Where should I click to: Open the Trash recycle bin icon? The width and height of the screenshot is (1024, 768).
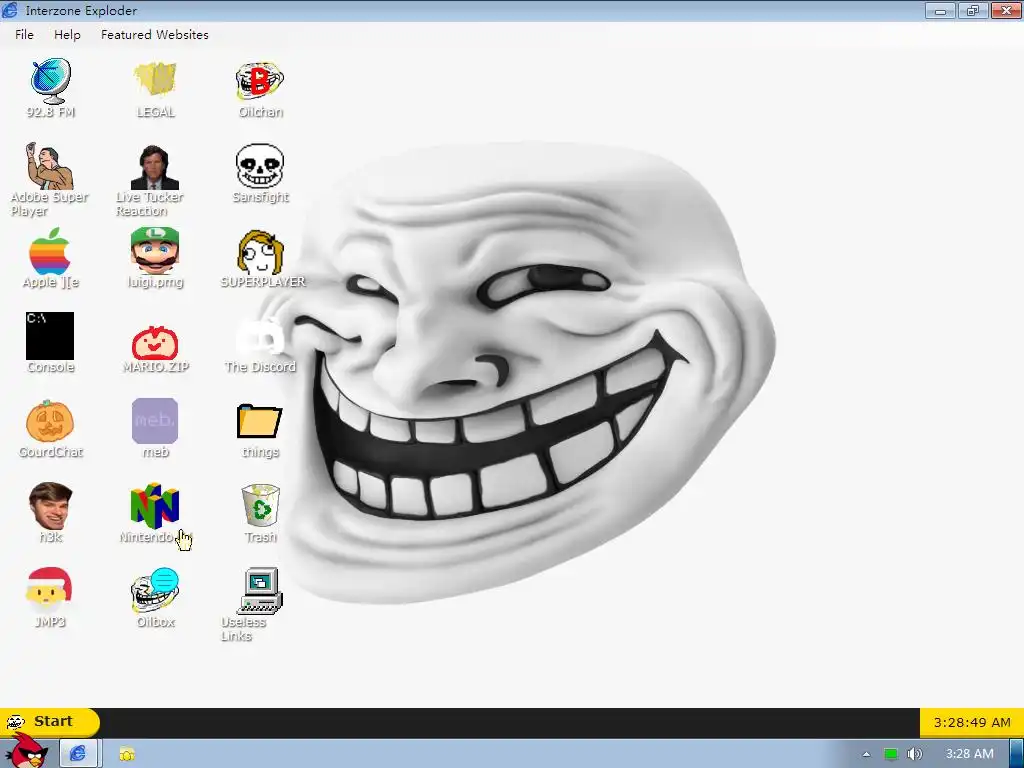click(261, 505)
